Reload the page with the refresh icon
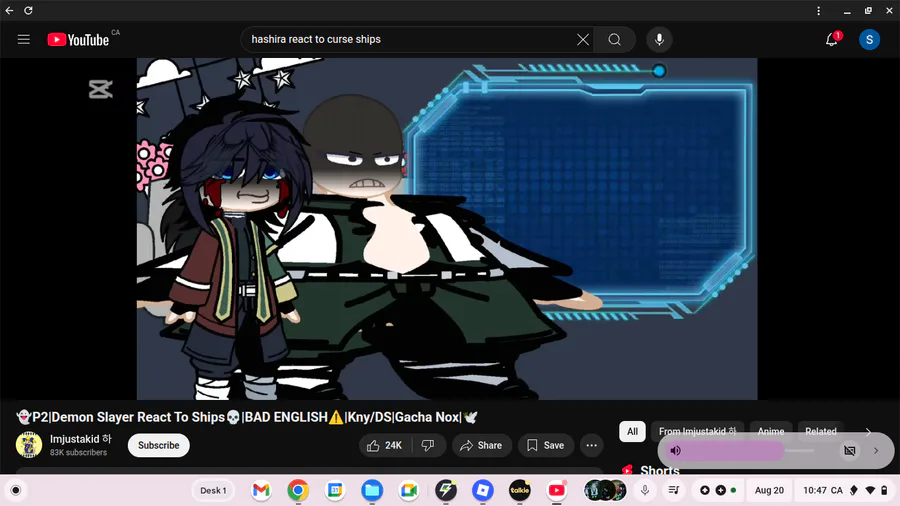Screen dimensions: 900x506 tap(28, 10)
